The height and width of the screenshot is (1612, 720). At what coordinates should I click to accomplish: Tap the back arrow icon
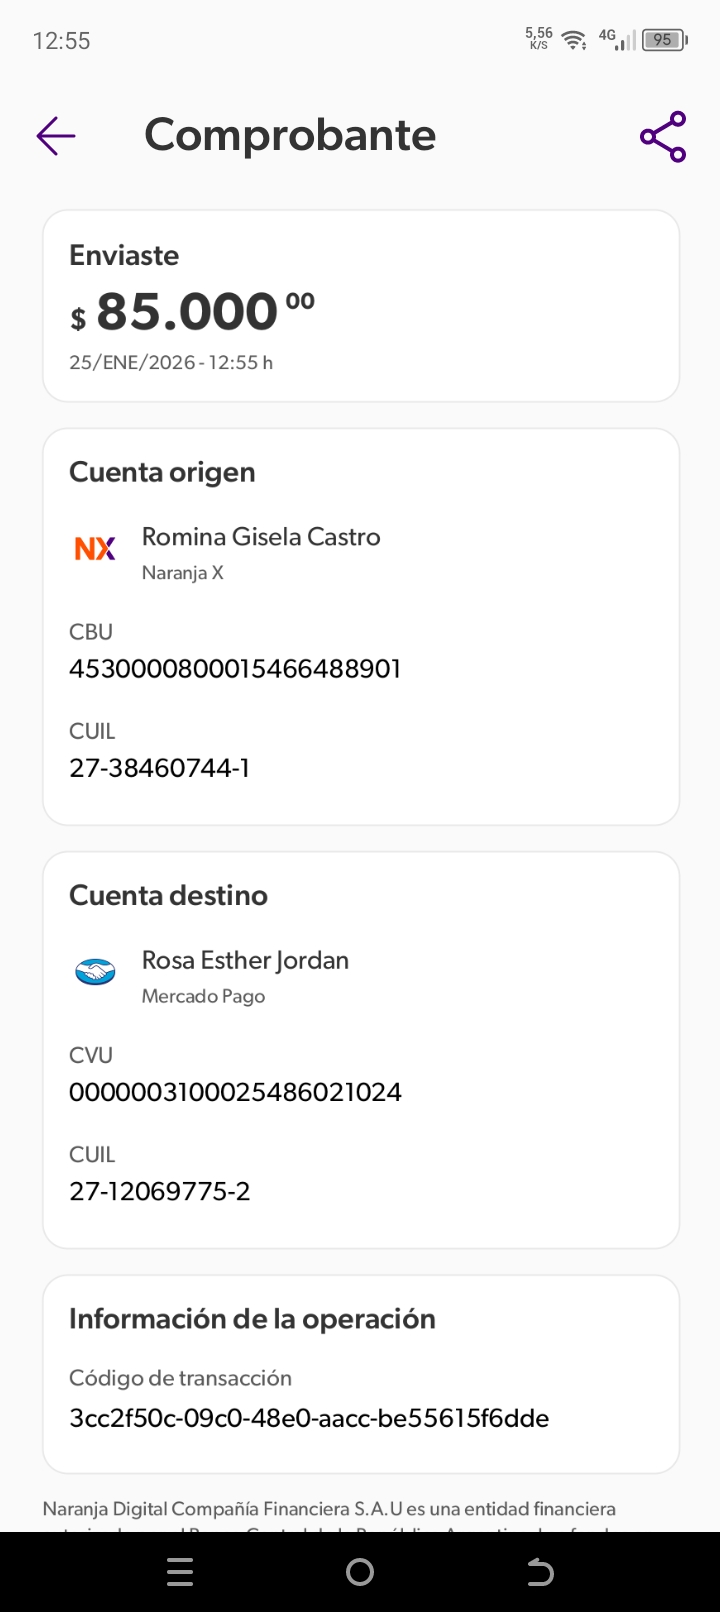56,136
